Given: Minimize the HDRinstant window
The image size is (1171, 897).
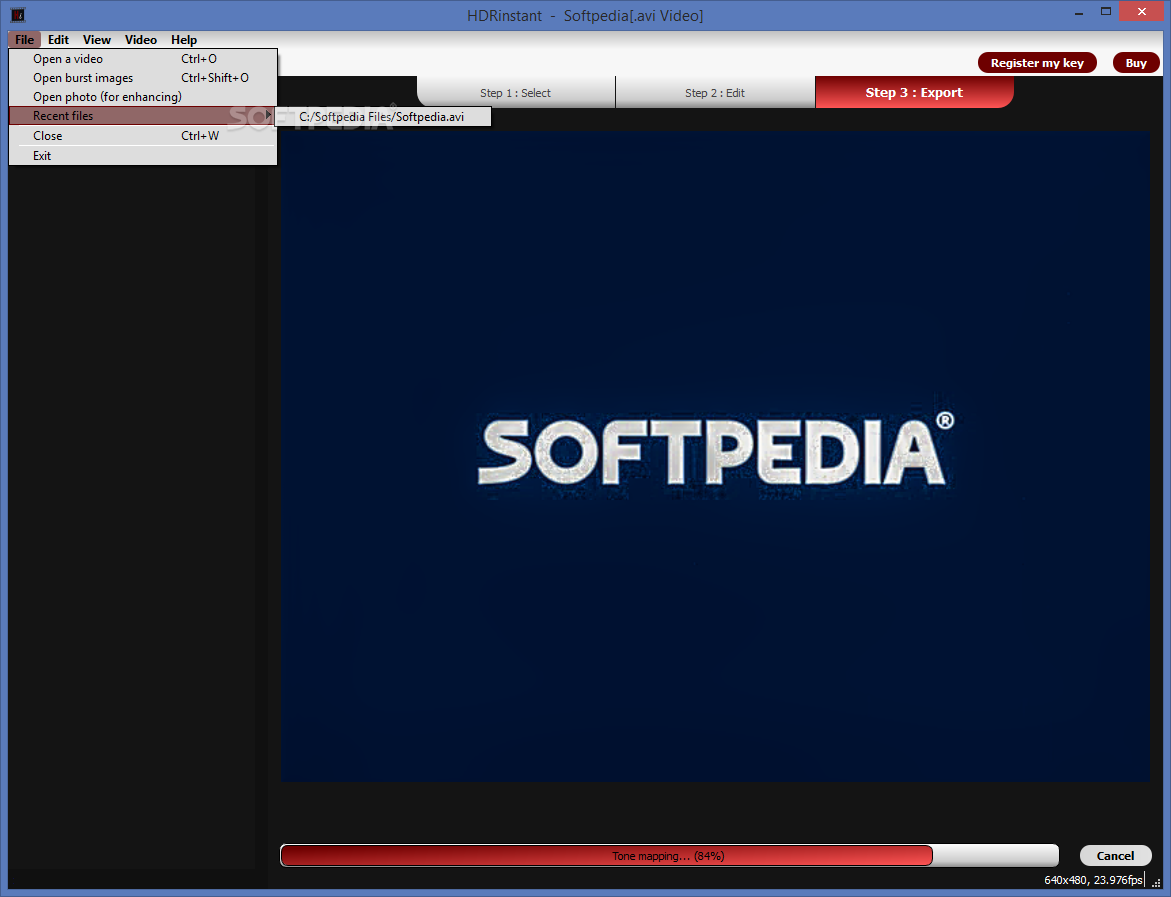Looking at the screenshot, I should pyautogui.click(x=1079, y=13).
